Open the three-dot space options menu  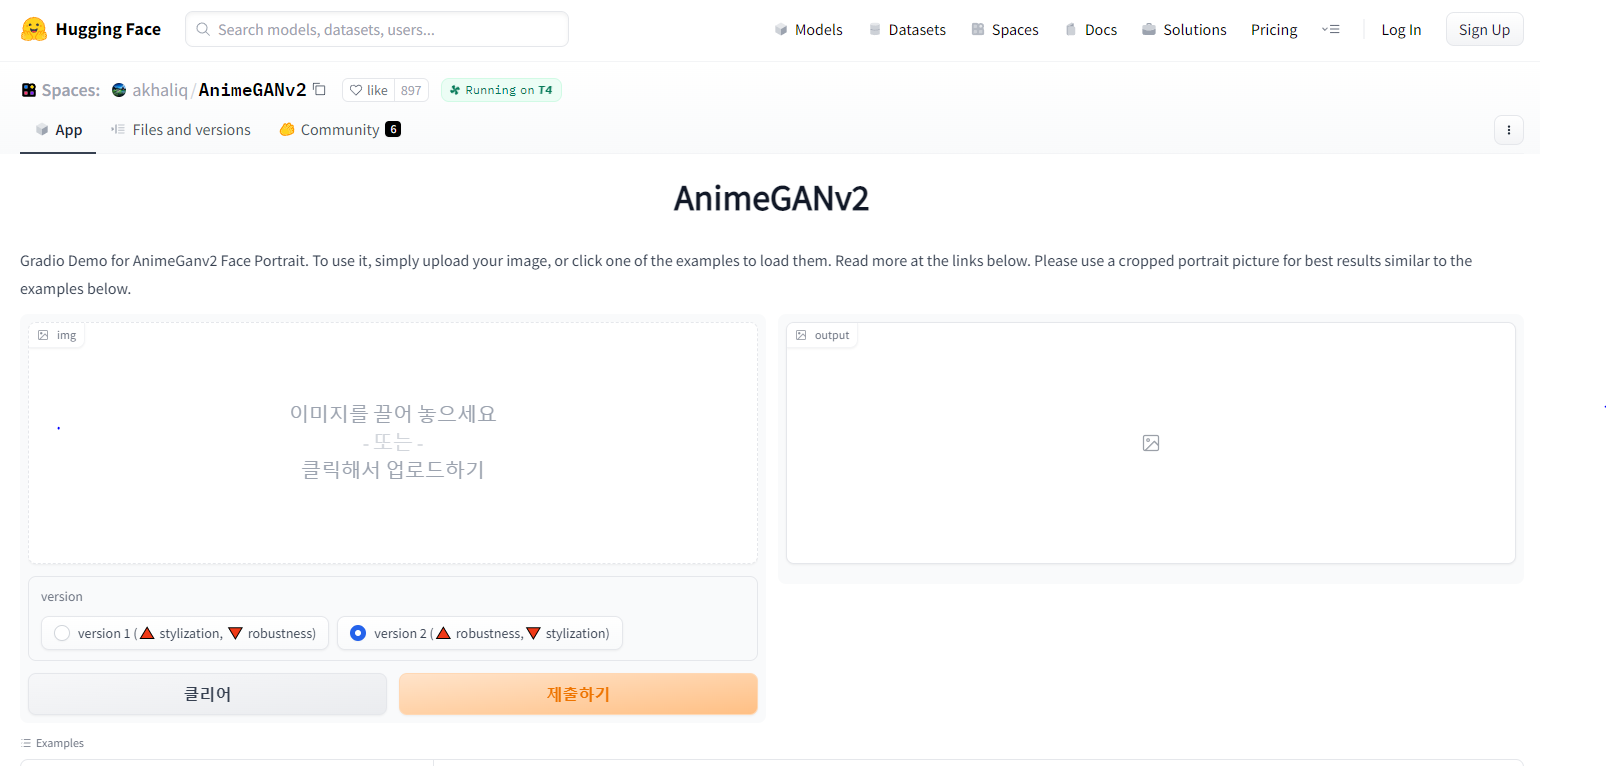pos(1508,130)
